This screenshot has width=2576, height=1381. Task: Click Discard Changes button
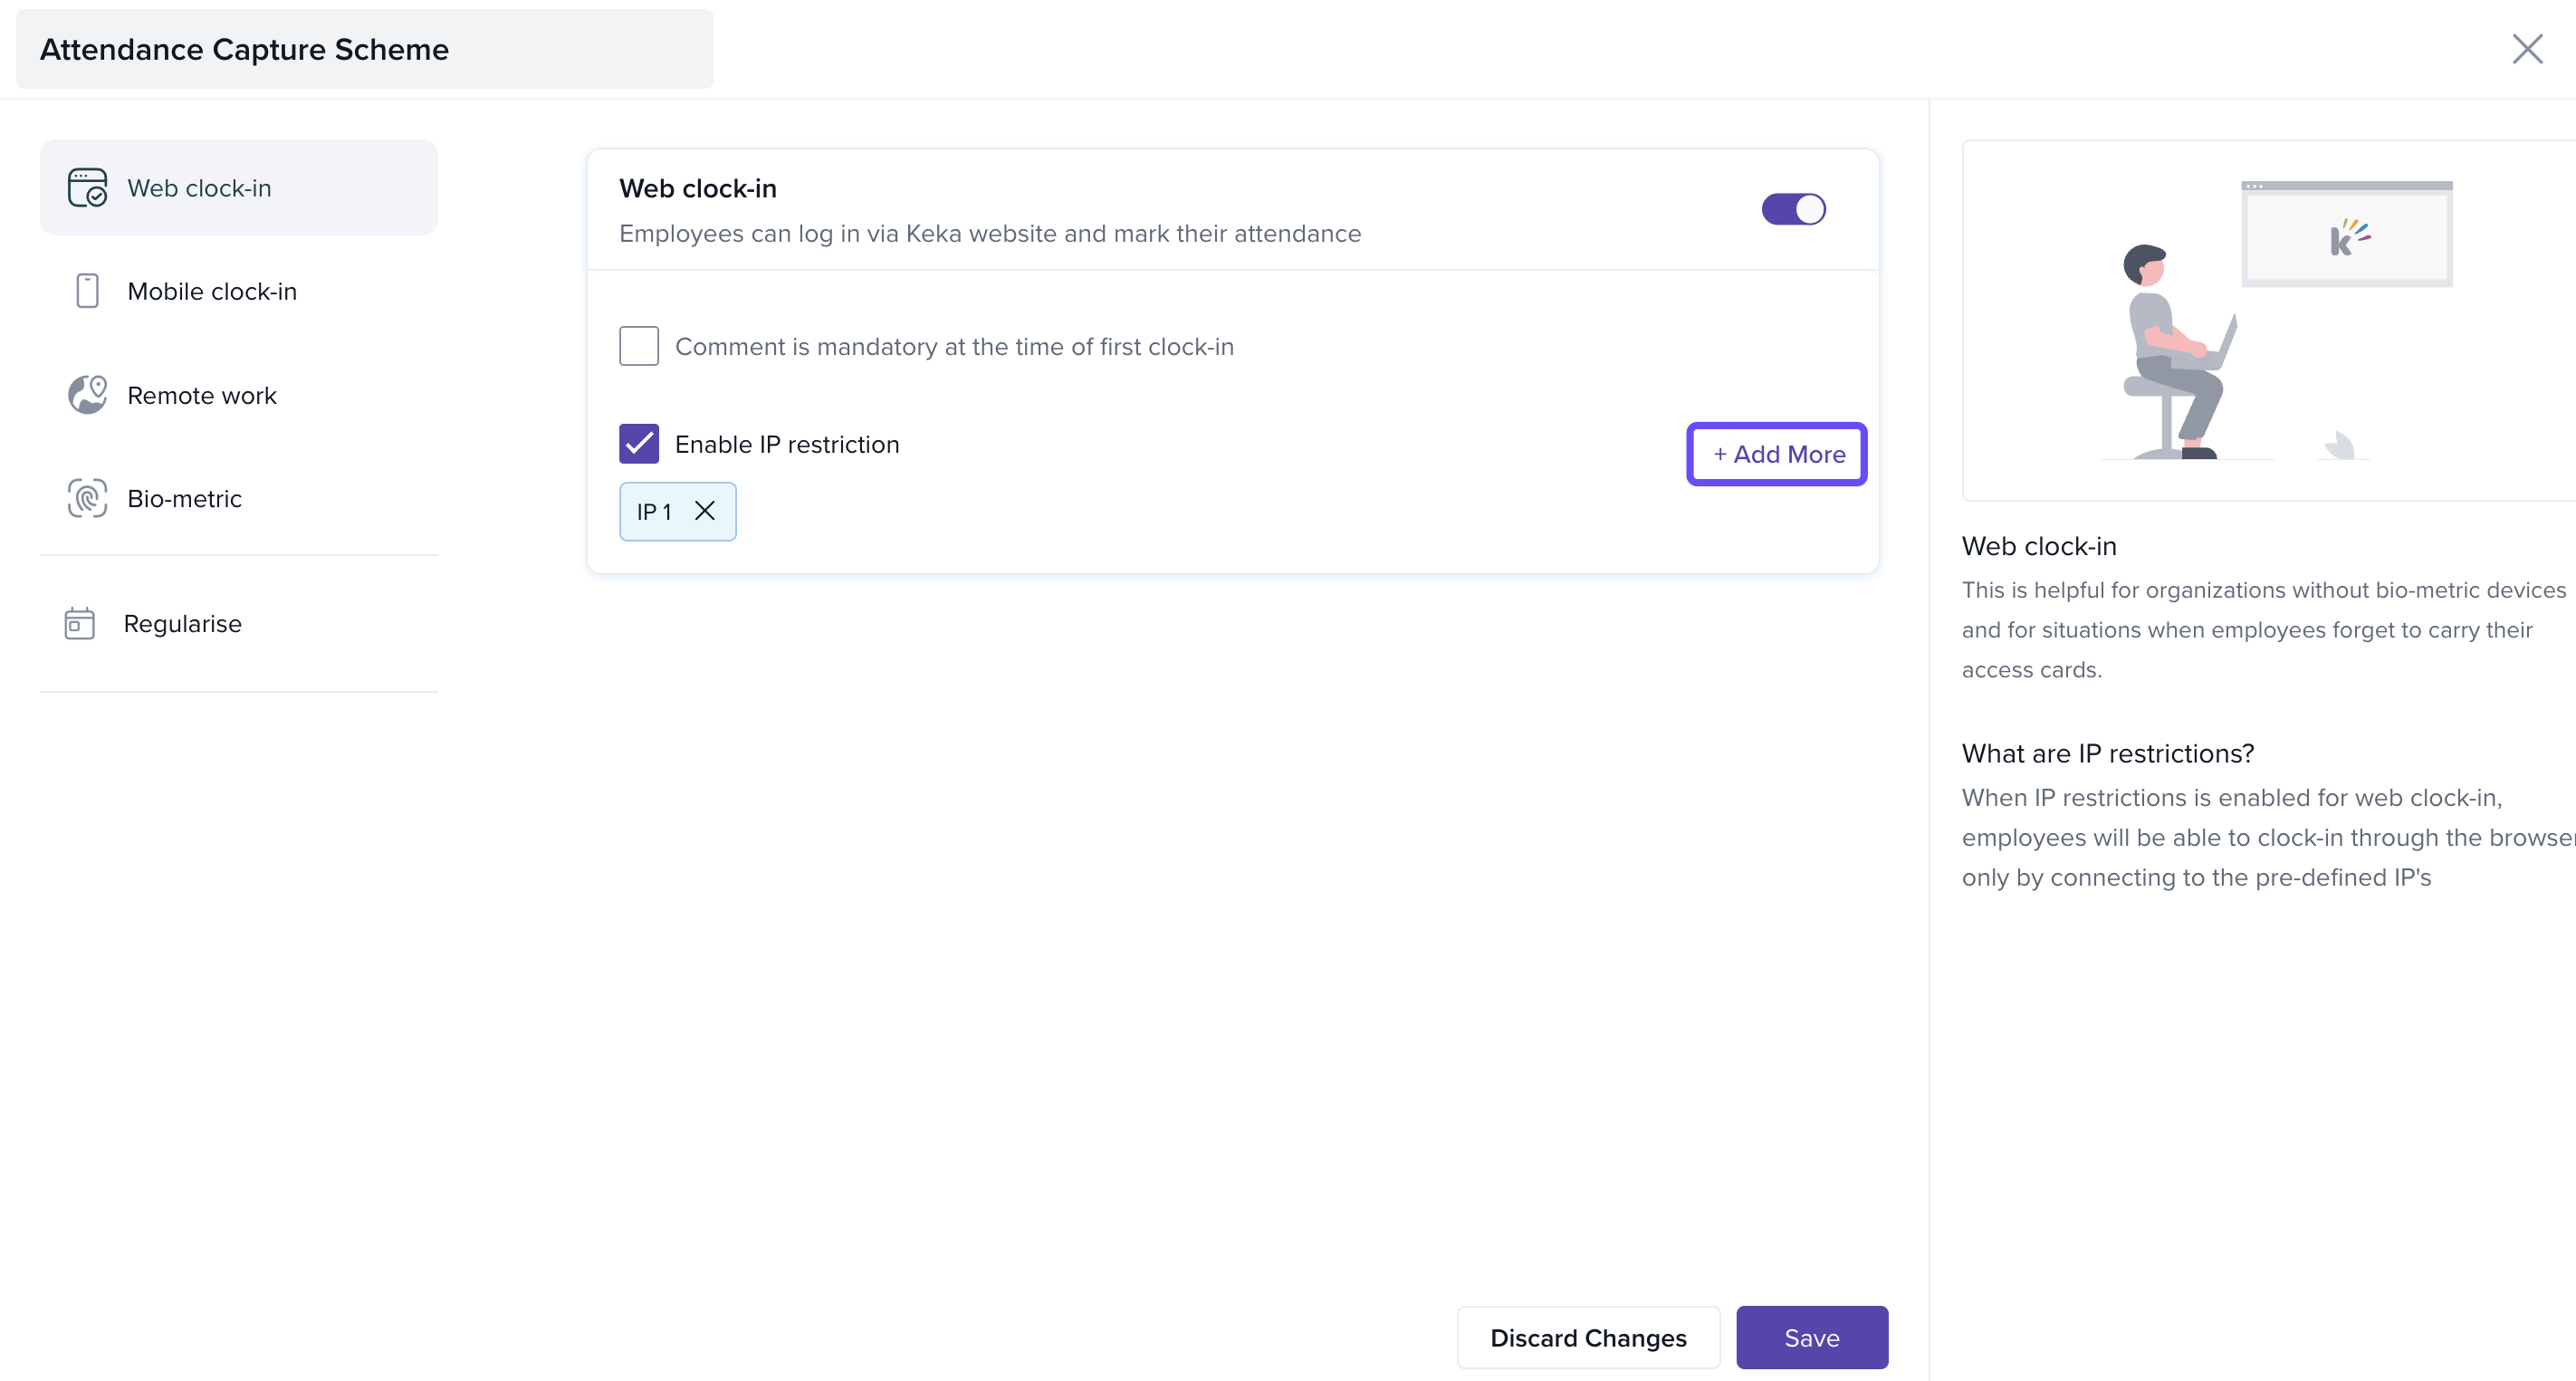1588,1337
